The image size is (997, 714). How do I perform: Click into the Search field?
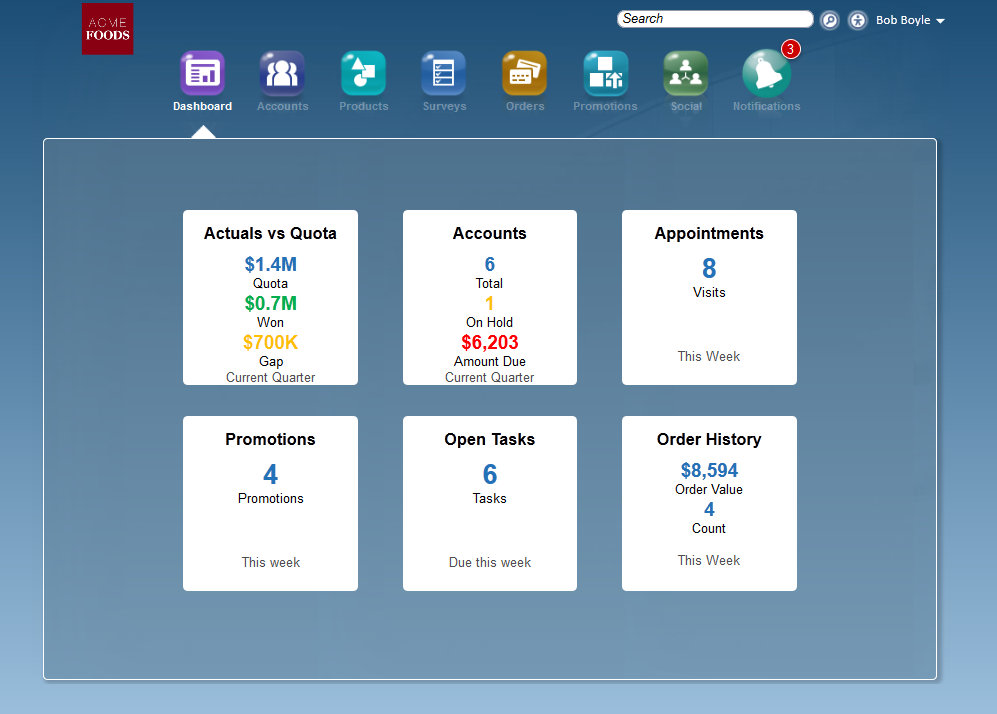pos(715,19)
